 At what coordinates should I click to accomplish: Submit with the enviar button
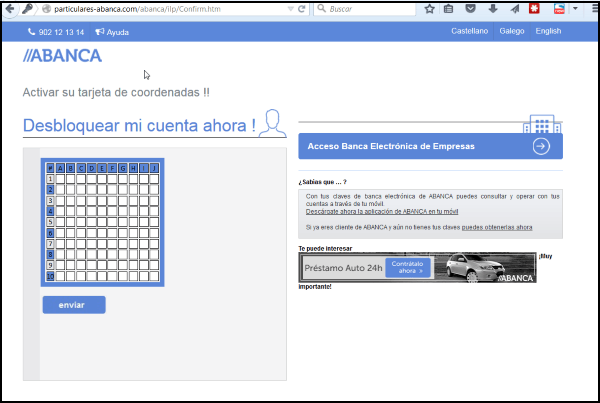(74, 305)
